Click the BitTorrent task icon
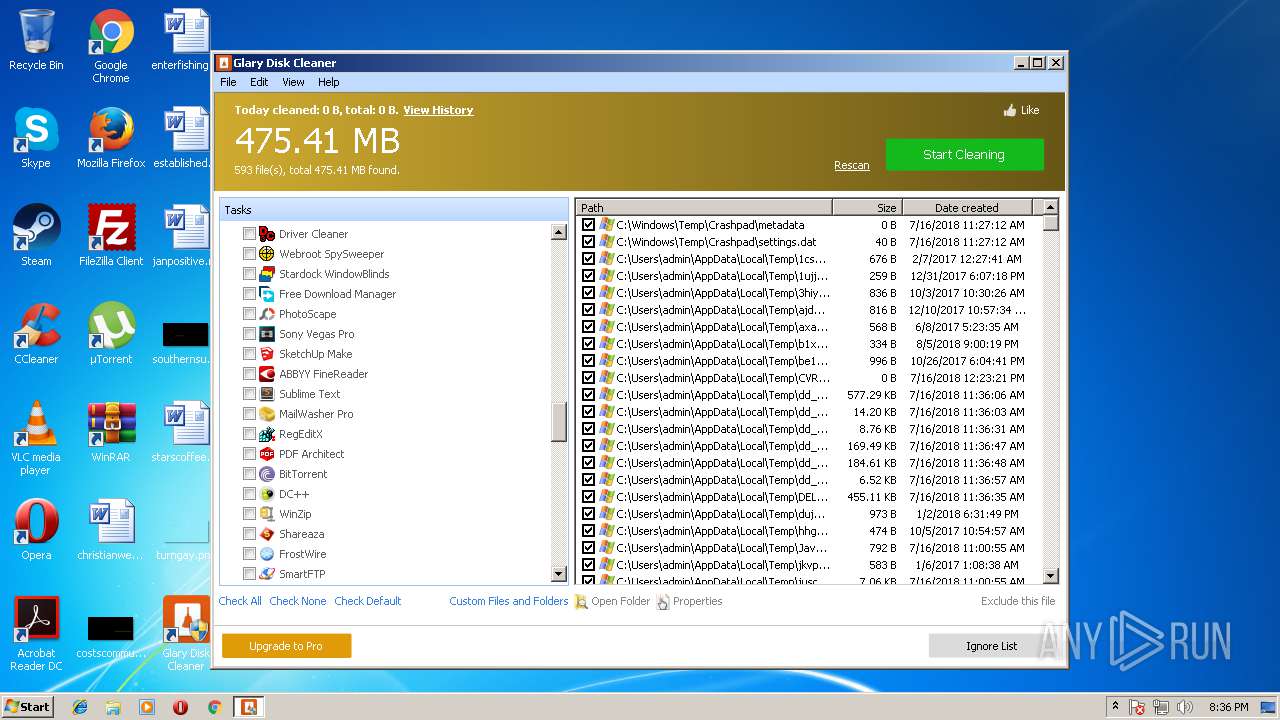The width and height of the screenshot is (1280, 720). [x=267, y=474]
